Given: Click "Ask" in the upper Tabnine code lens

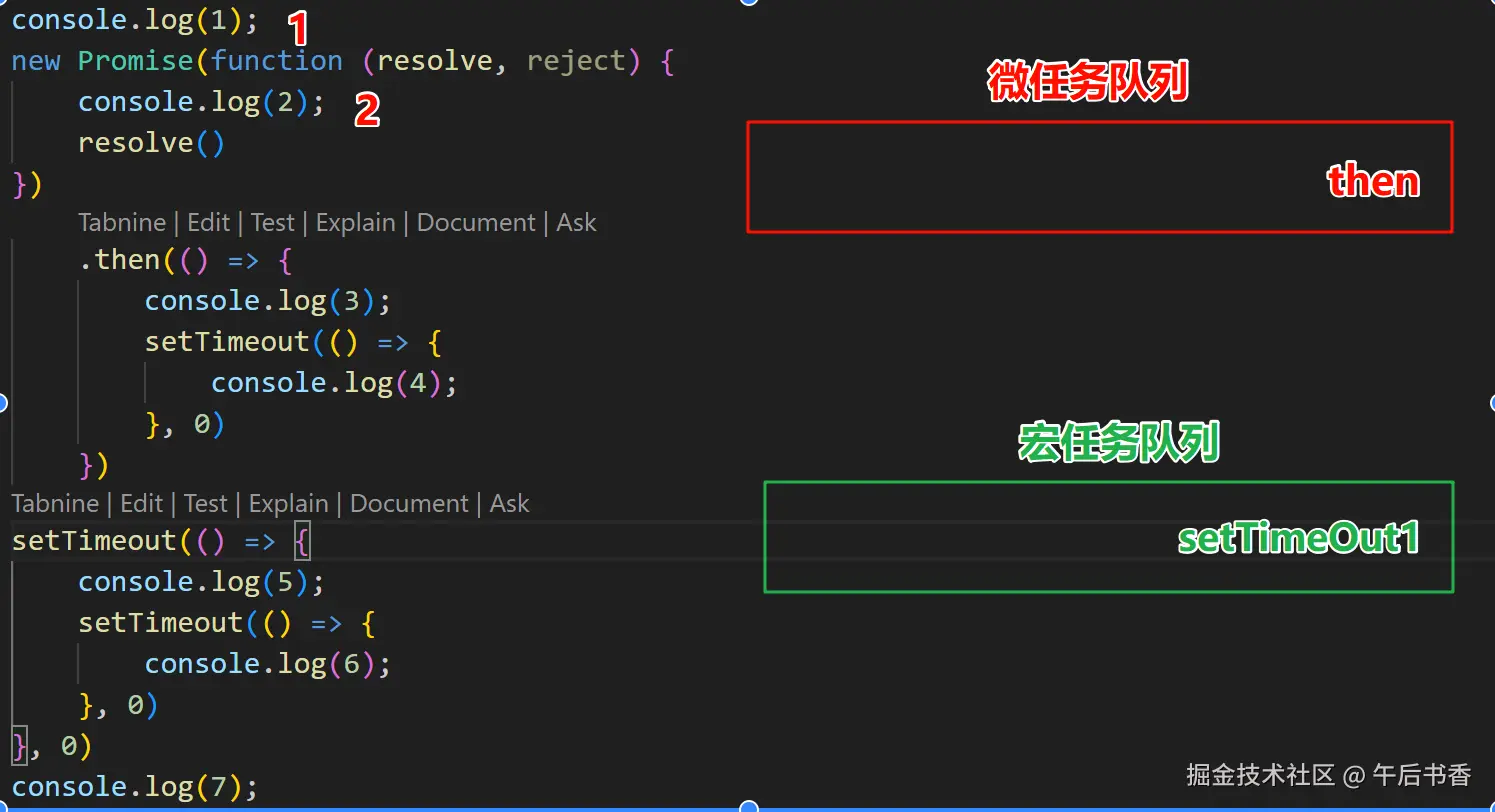Looking at the screenshot, I should (576, 222).
